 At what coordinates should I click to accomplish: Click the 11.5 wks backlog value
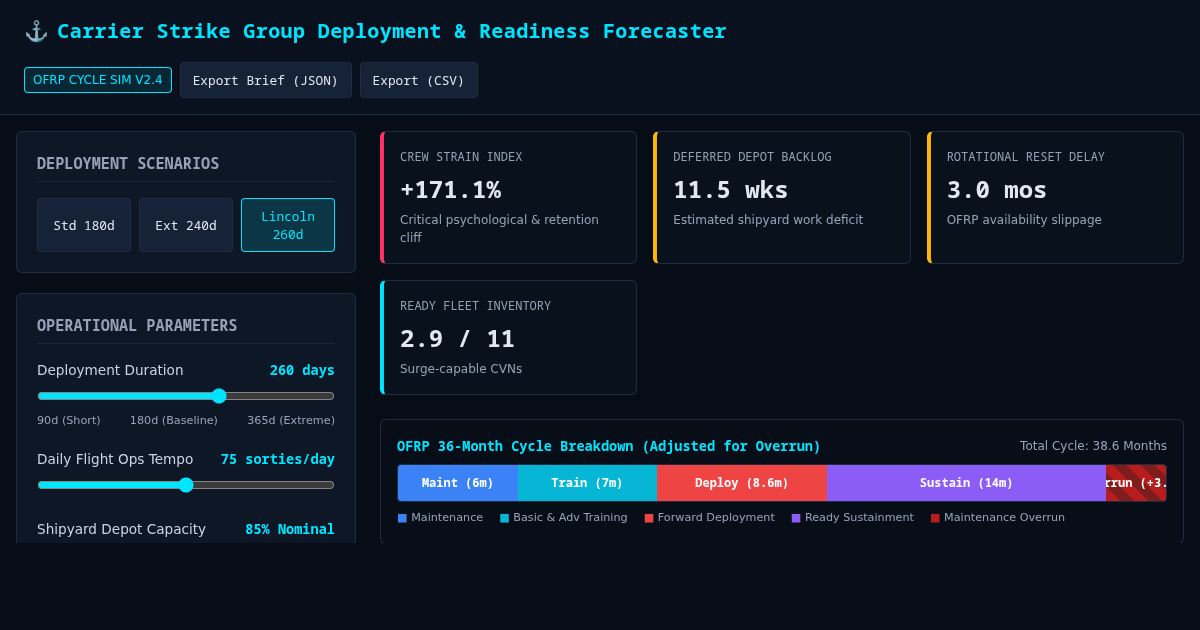click(x=731, y=190)
